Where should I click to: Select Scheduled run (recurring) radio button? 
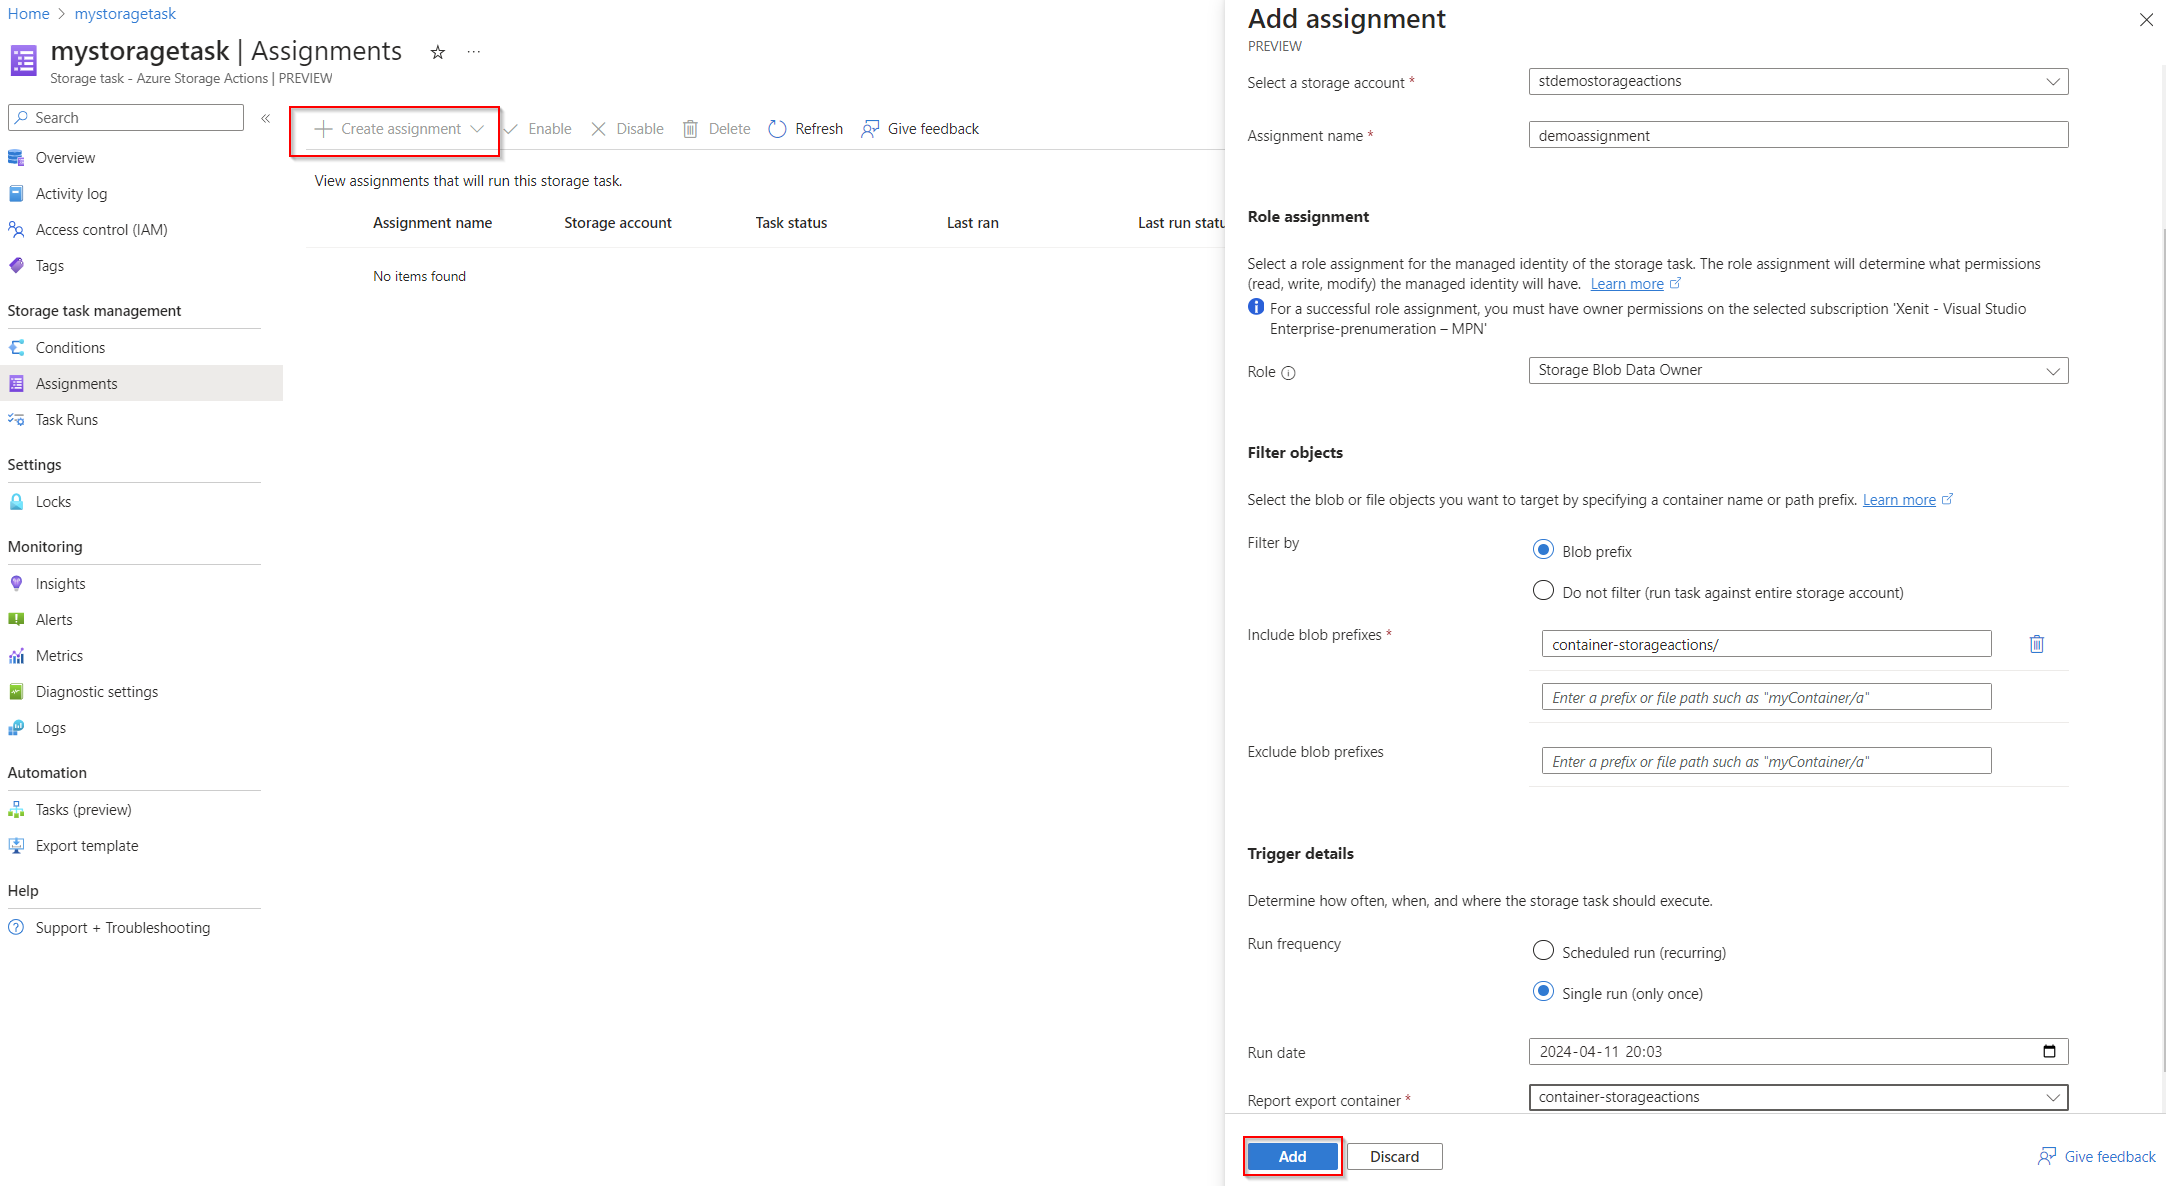click(1543, 951)
